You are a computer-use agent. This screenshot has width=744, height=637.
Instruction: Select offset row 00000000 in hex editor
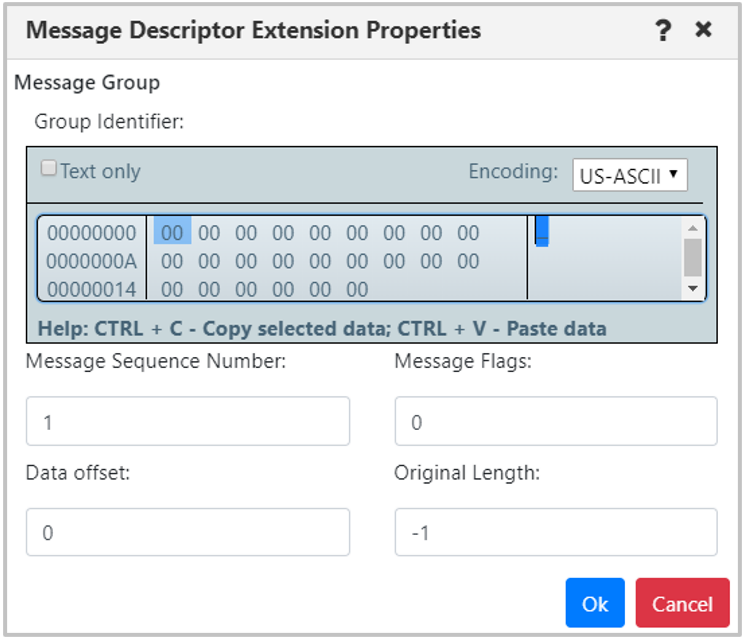pyautogui.click(x=92, y=233)
